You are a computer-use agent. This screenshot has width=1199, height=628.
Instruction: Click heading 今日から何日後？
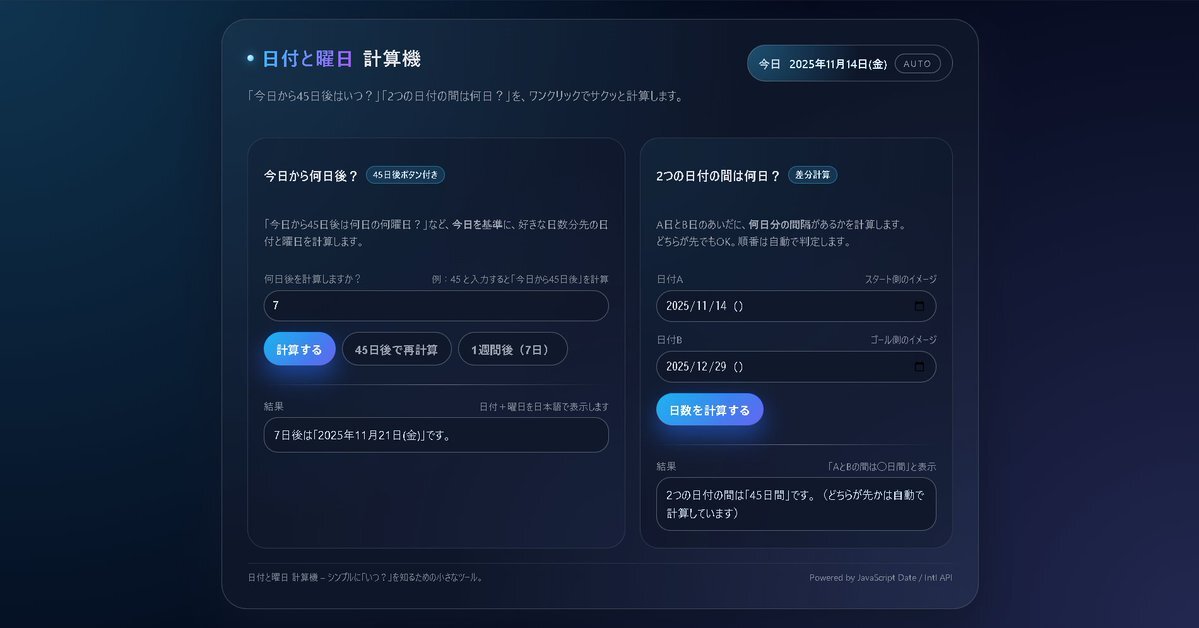coord(310,176)
